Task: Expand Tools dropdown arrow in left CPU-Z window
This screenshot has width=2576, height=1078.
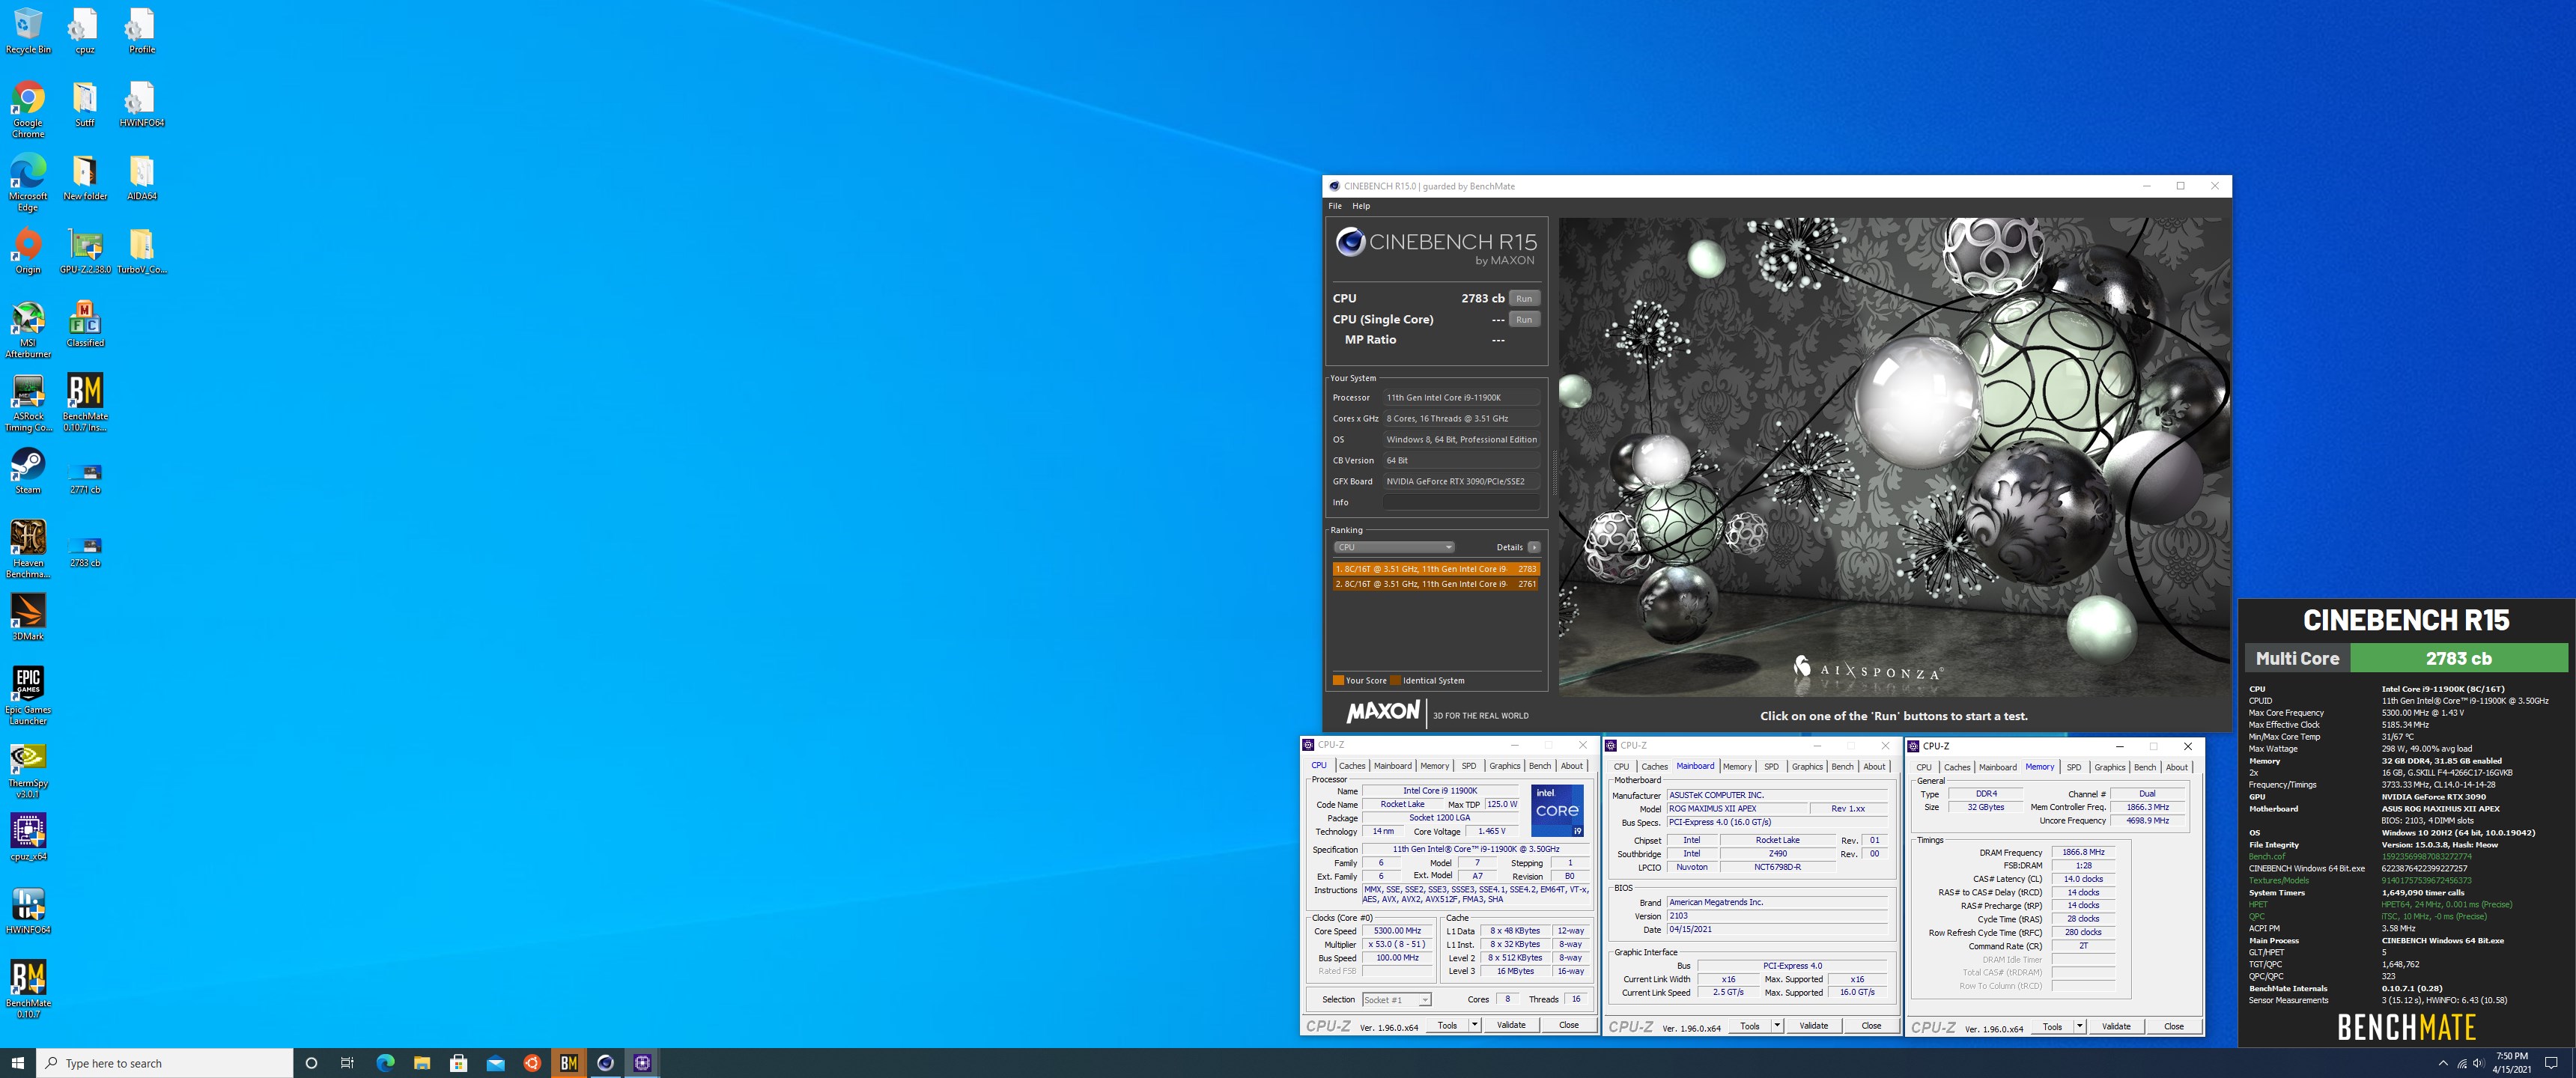Action: coord(1474,1025)
